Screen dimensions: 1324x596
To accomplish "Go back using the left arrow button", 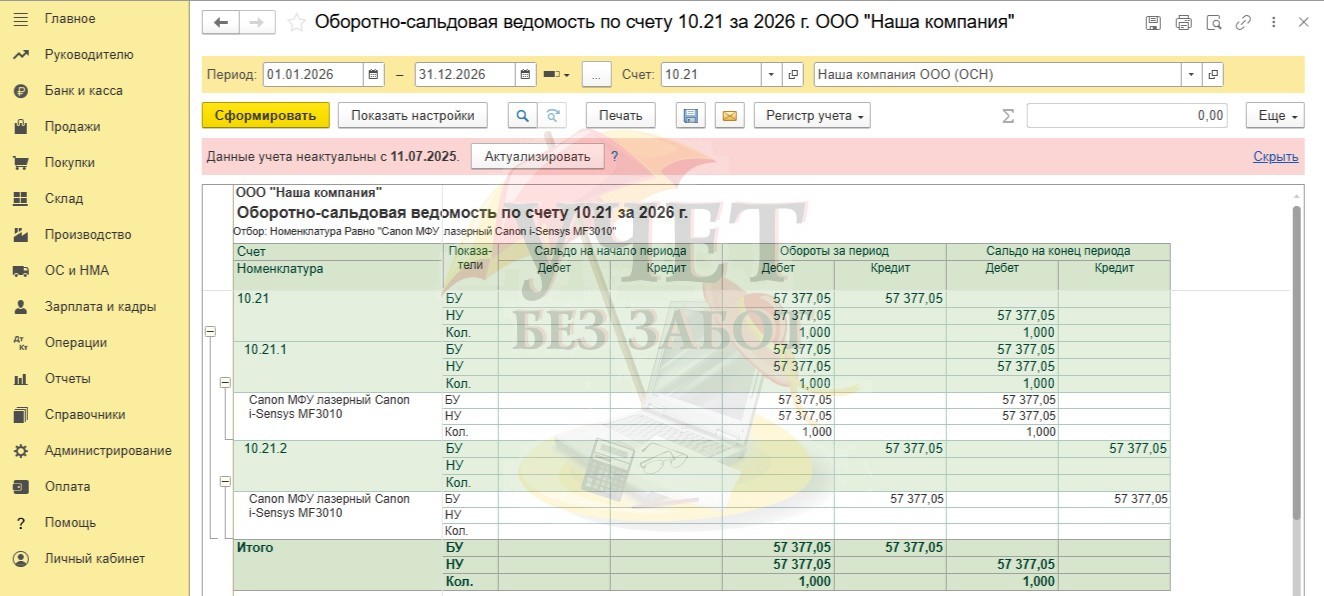I will [221, 22].
